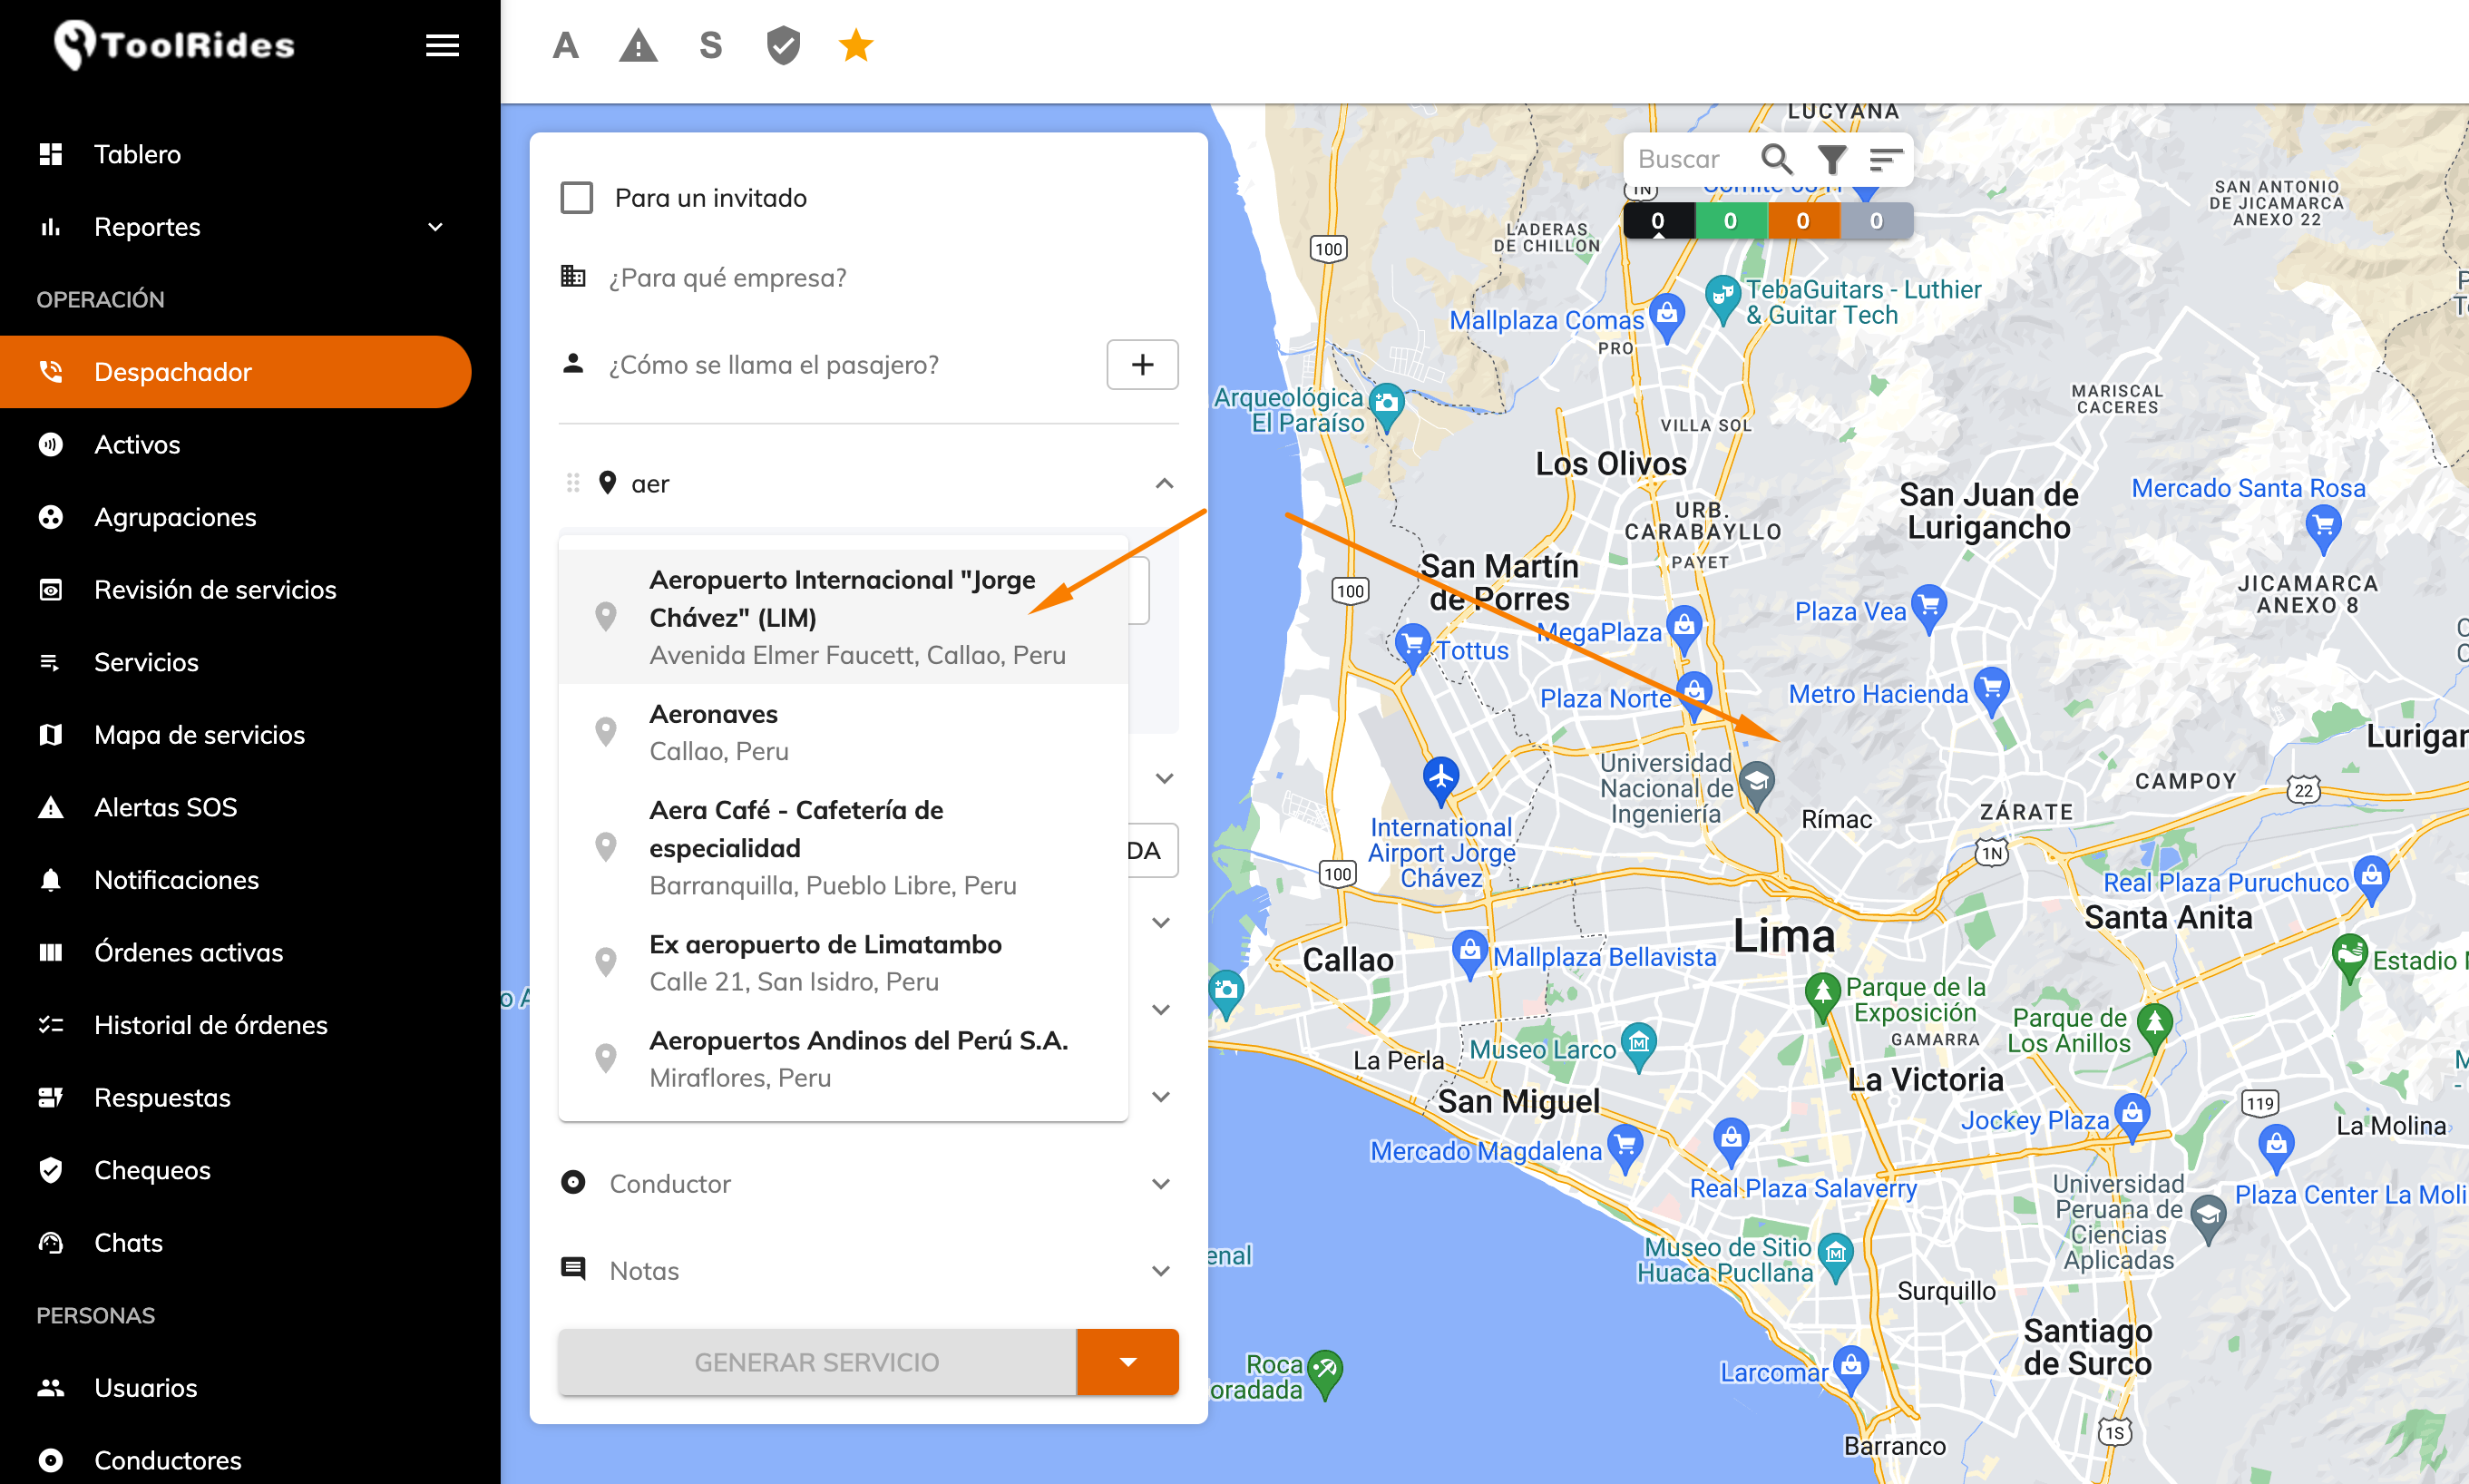This screenshot has width=2469, height=1484.
Task: Click the black status counter
Action: (x=1659, y=221)
